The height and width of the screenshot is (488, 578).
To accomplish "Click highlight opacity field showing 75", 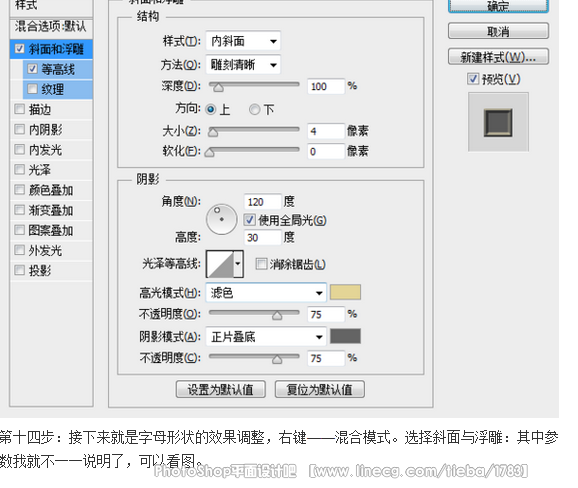I will pyautogui.click(x=326, y=314).
